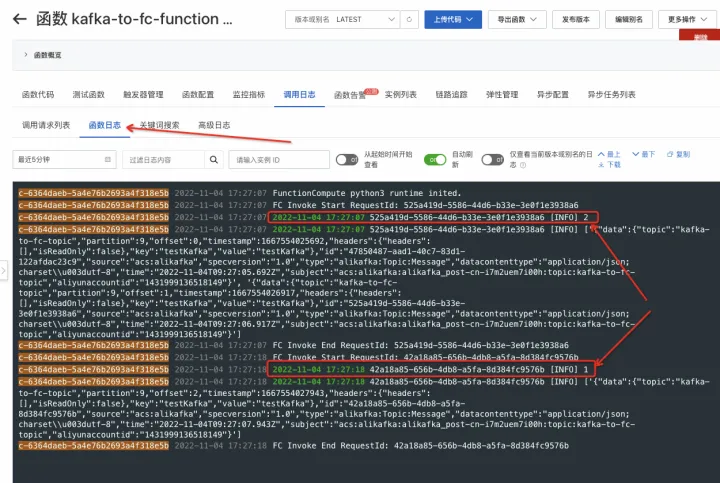Download logs with the 下载 link
Screen dimensions: 720x483
(x=609, y=165)
